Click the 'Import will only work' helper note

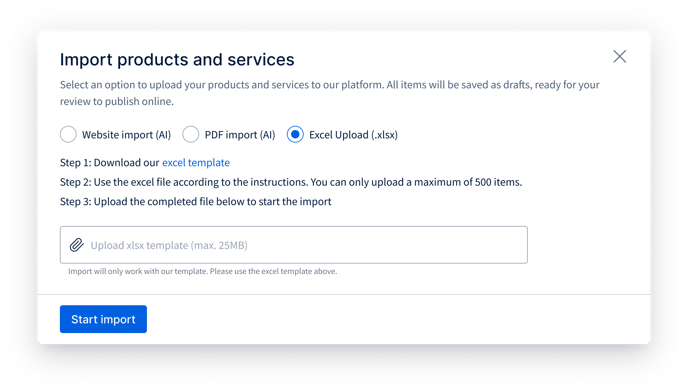point(202,271)
